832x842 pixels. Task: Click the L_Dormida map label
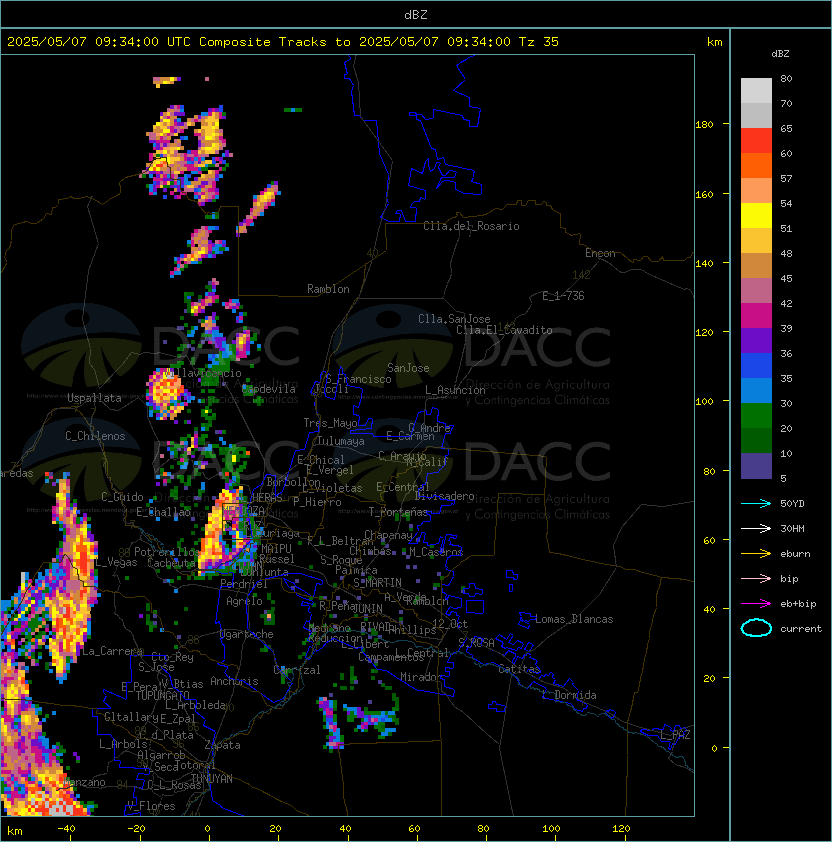click(569, 695)
